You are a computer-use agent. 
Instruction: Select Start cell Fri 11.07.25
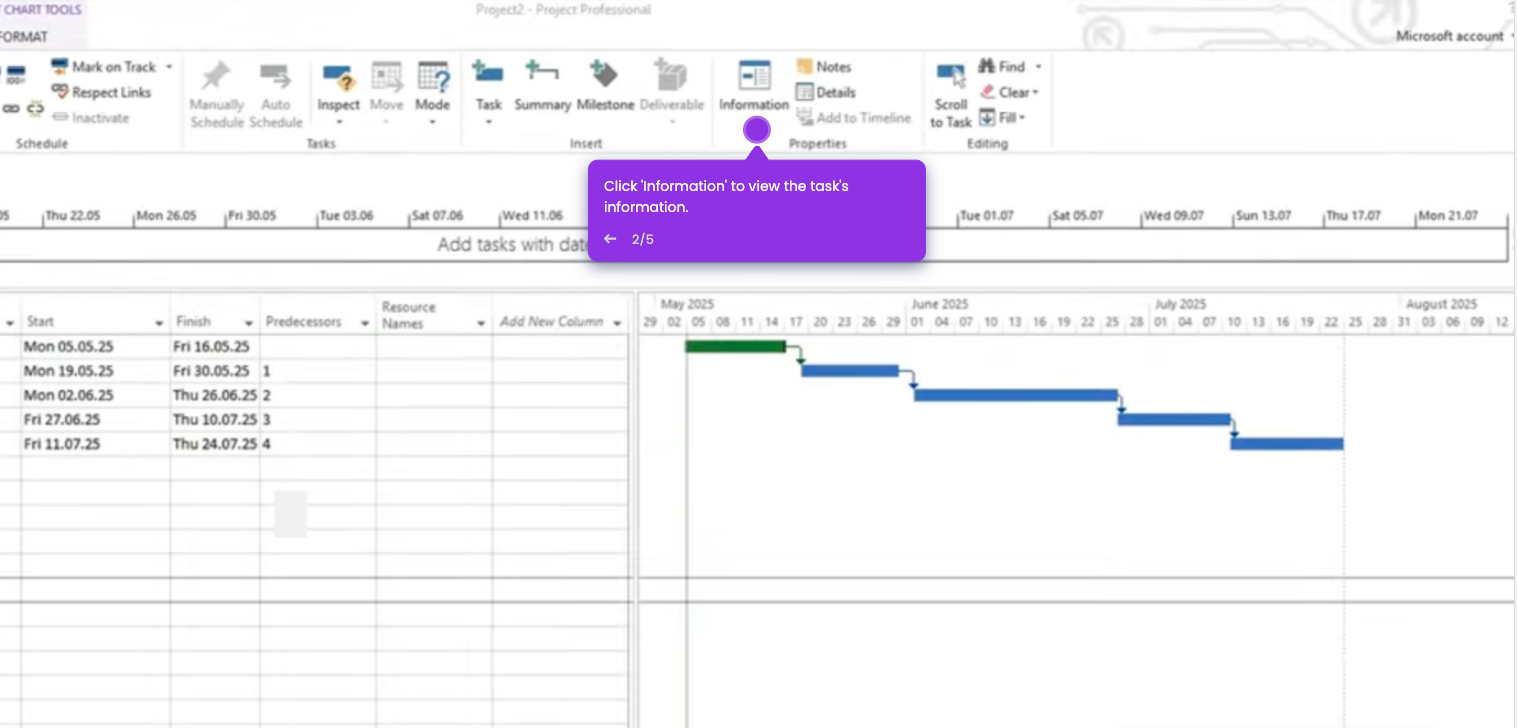(x=95, y=444)
